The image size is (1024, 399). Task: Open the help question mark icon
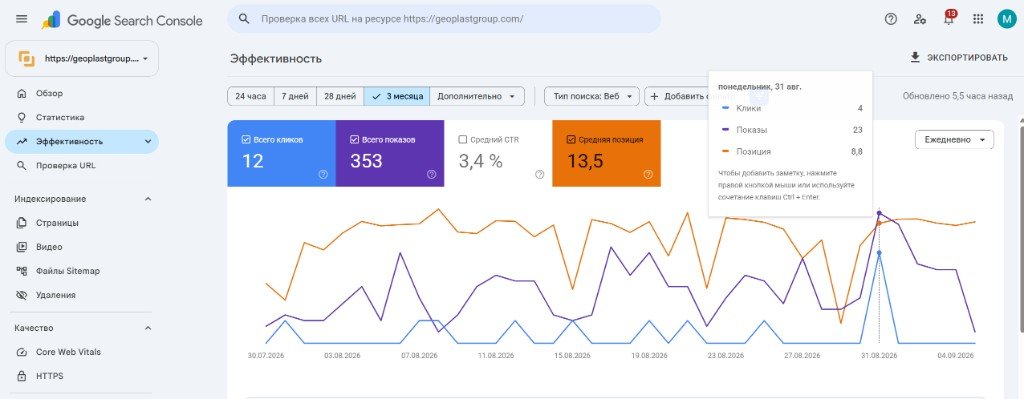pyautogui.click(x=891, y=19)
